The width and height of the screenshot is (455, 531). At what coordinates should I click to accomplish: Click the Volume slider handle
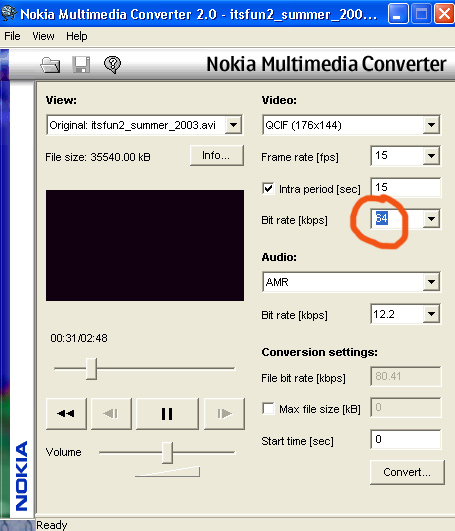click(167, 452)
